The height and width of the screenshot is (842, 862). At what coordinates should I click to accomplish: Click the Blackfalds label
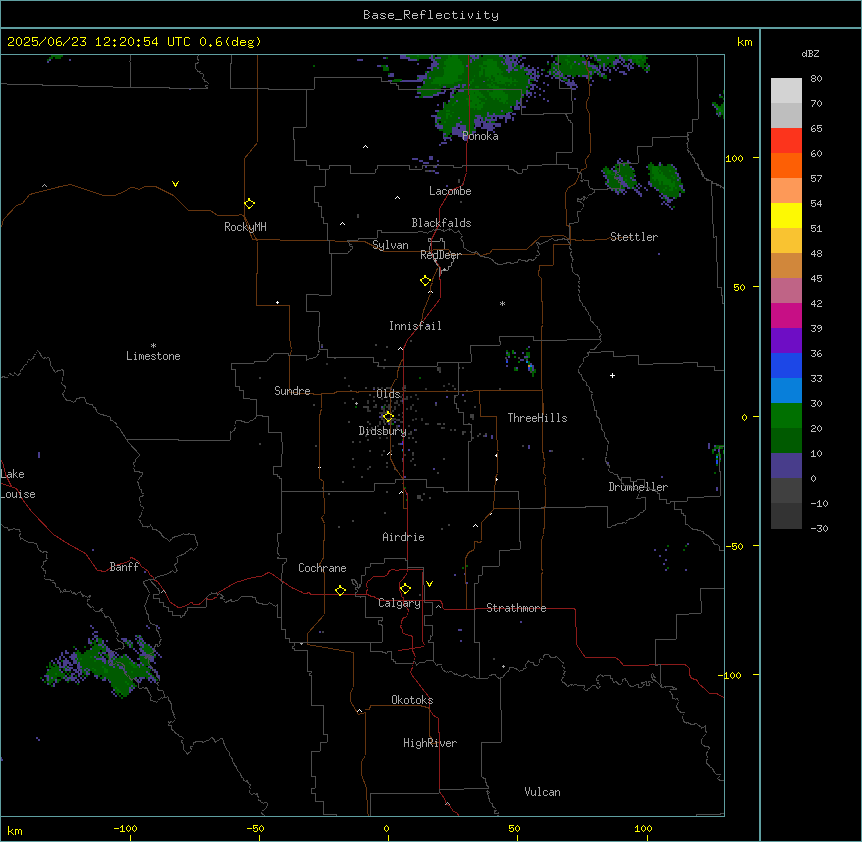tap(441, 223)
